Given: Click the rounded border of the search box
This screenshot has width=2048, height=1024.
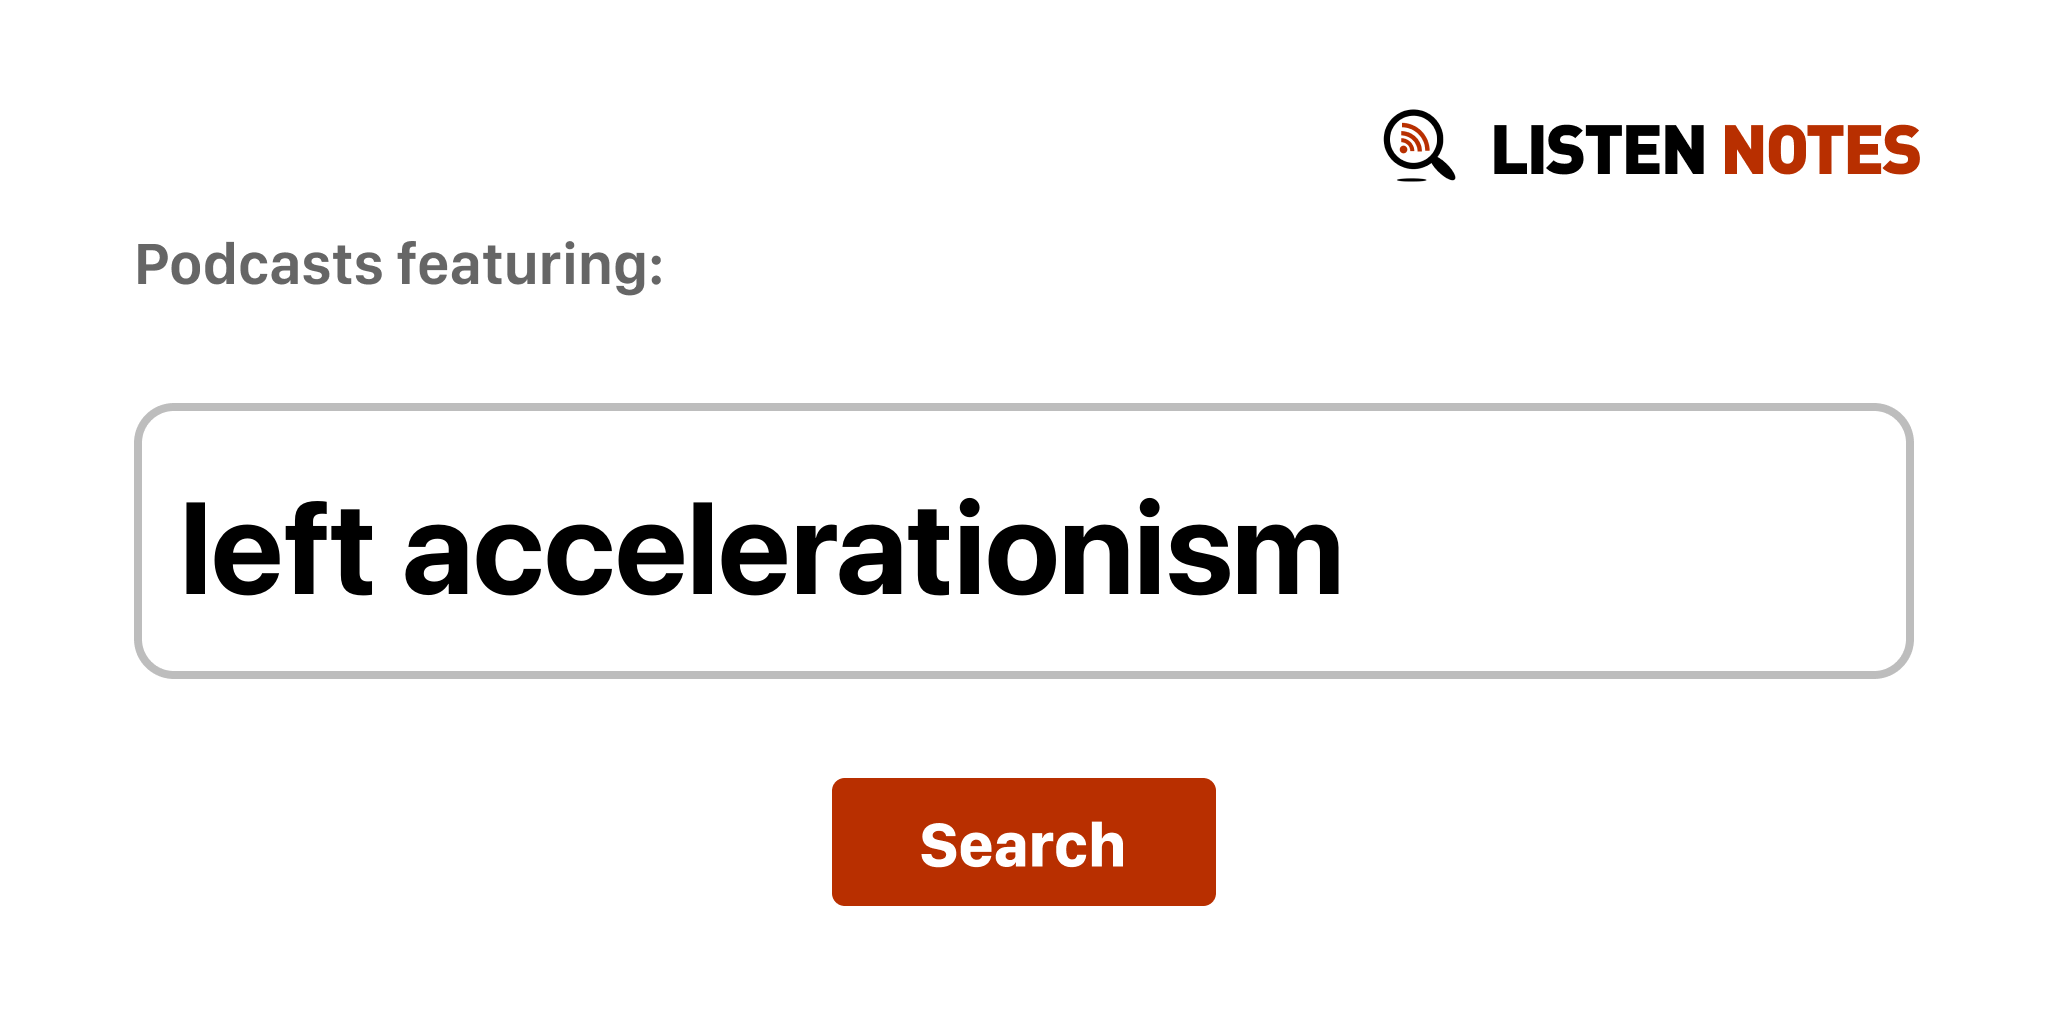Looking at the screenshot, I should pyautogui.click(x=1023, y=407).
